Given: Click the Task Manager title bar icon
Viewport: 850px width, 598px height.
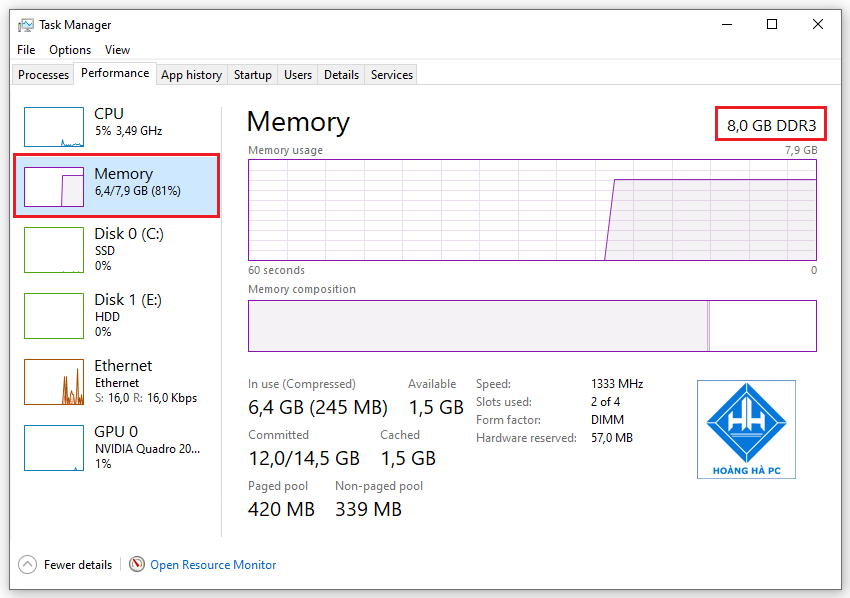Looking at the screenshot, I should coord(28,24).
